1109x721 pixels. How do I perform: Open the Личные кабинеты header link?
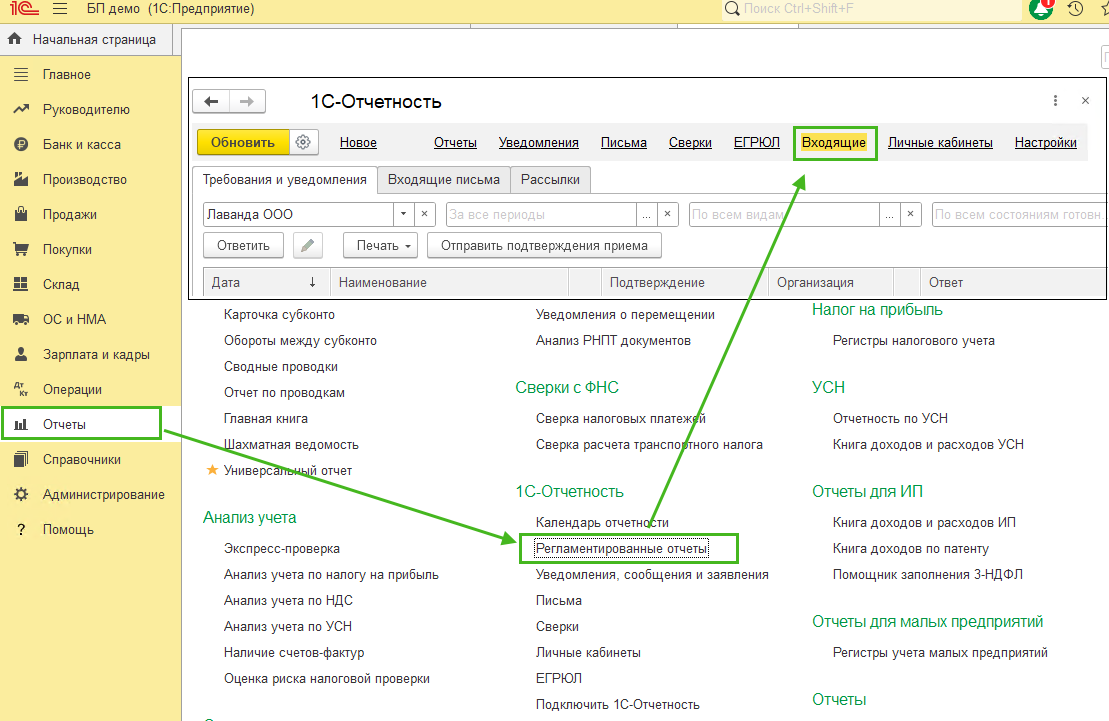click(x=940, y=142)
